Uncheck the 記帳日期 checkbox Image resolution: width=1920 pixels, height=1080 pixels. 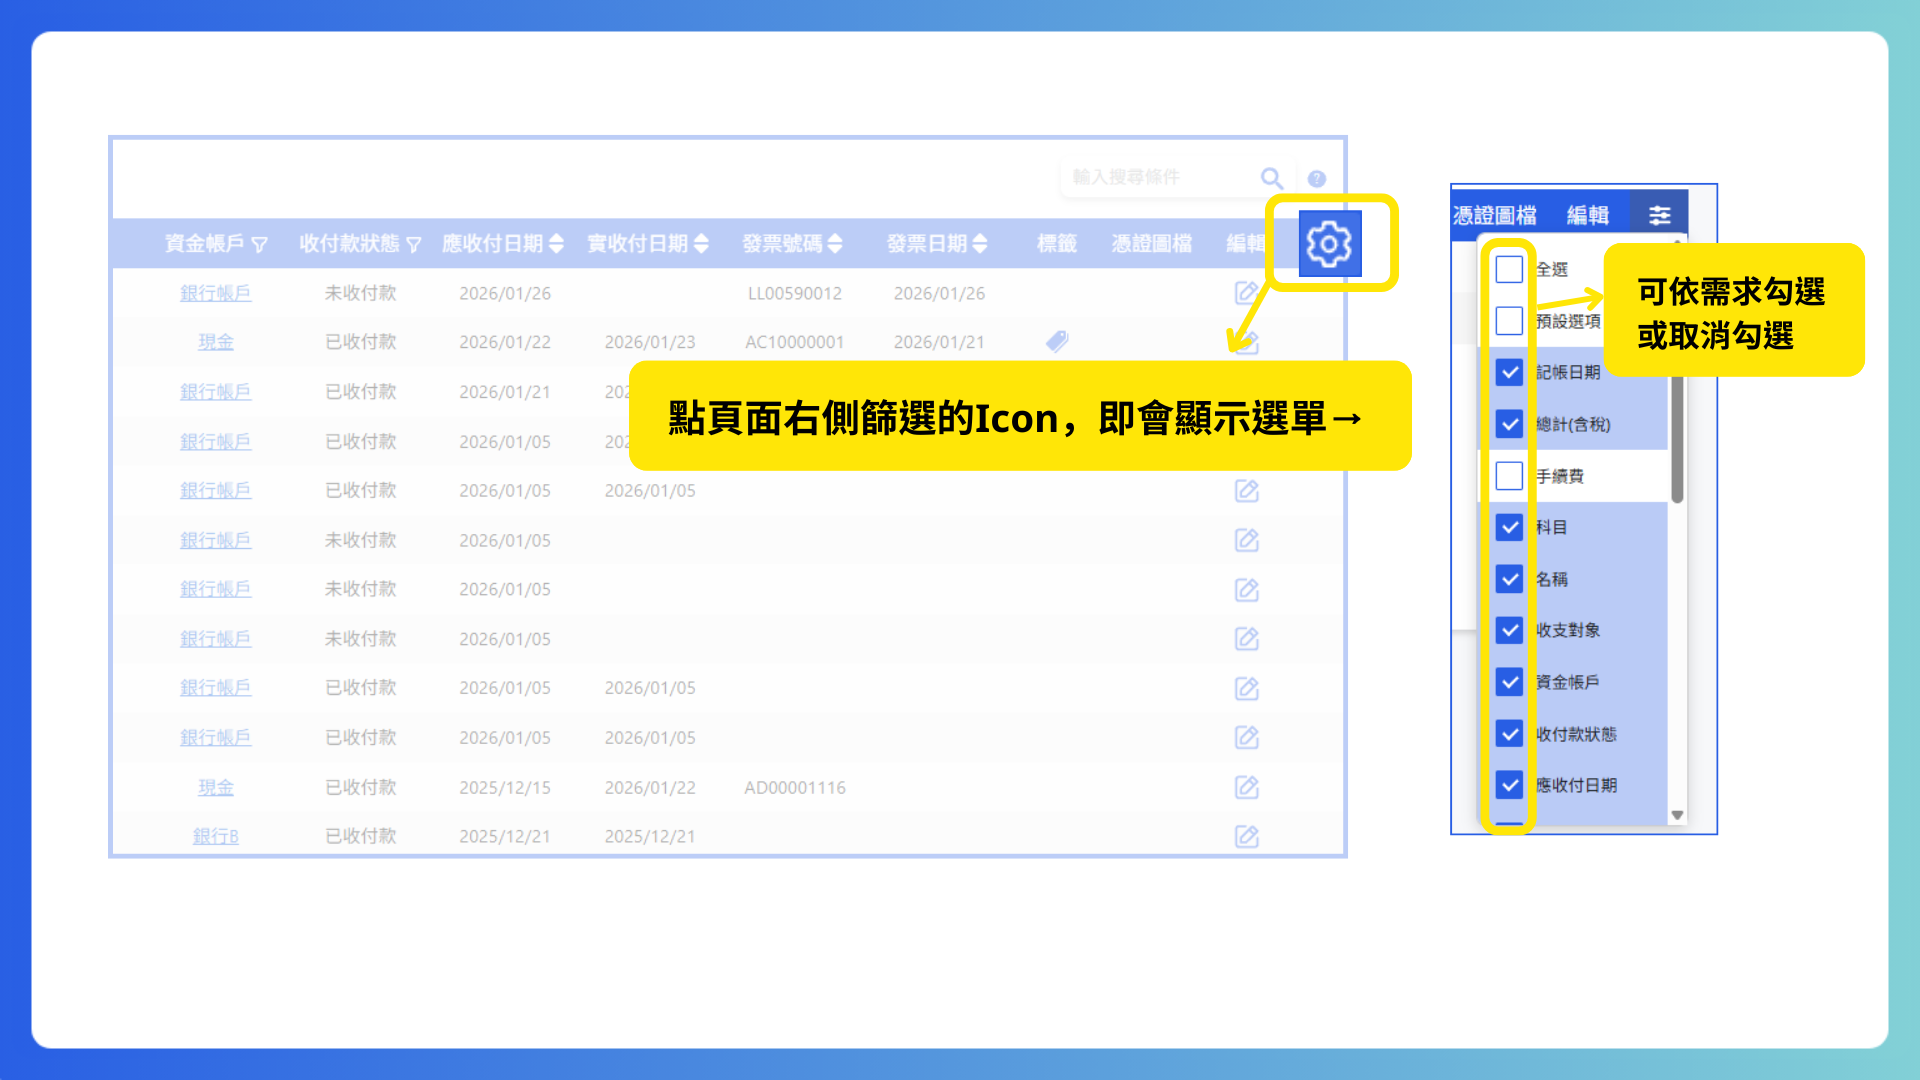click(1509, 372)
